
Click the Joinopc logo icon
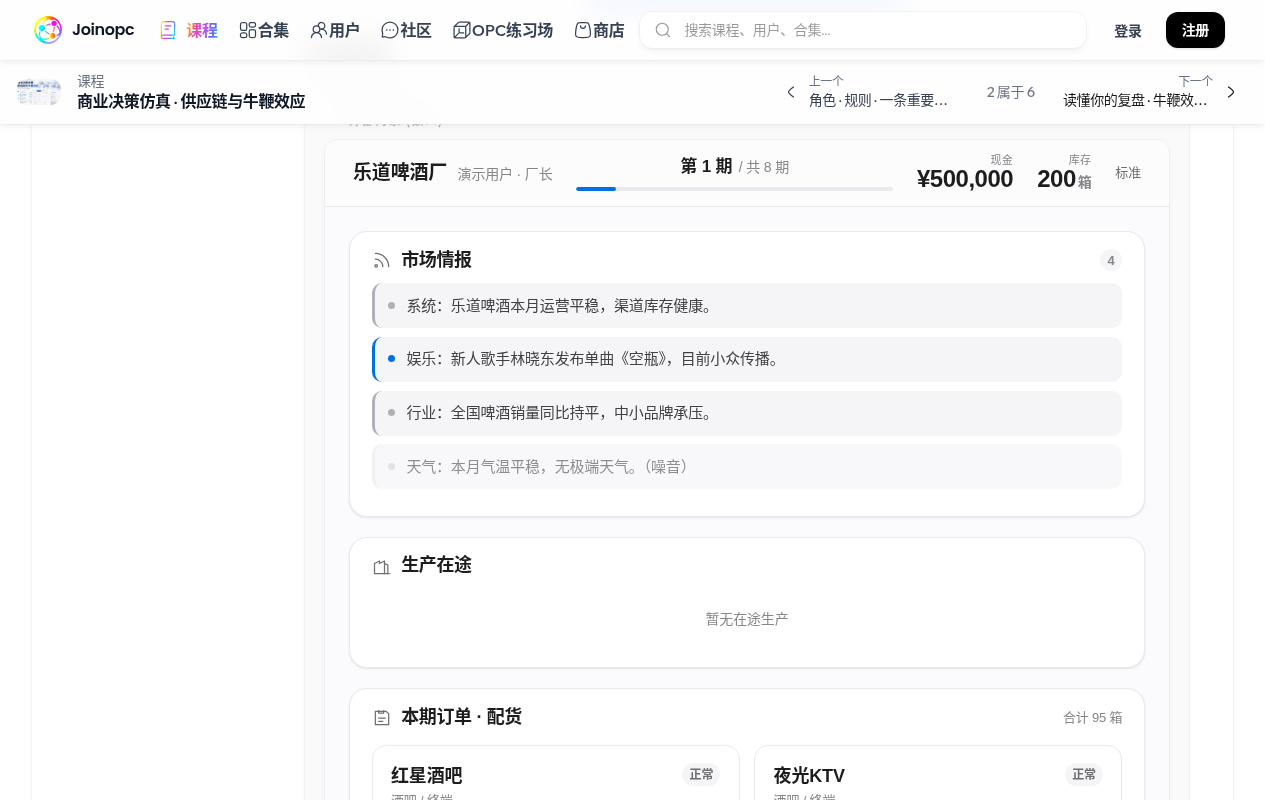point(48,30)
